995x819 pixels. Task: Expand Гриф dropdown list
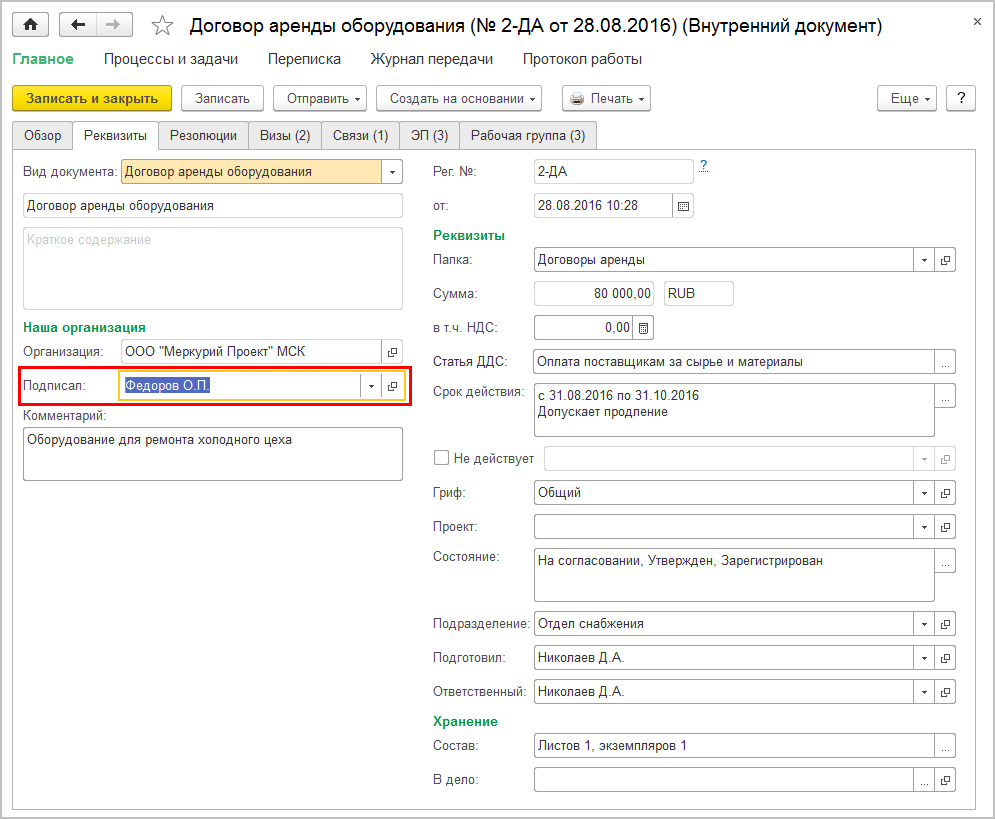(x=924, y=493)
